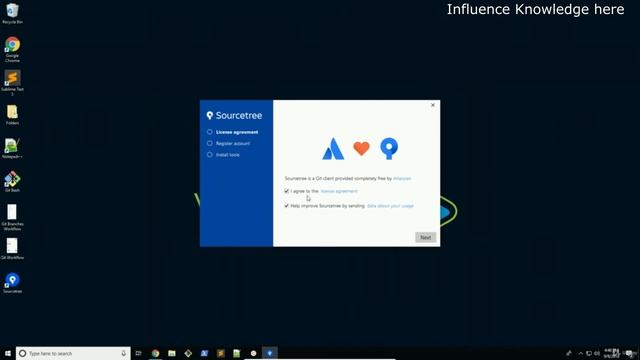
Task: Select the Register account step
Action: tap(229, 143)
